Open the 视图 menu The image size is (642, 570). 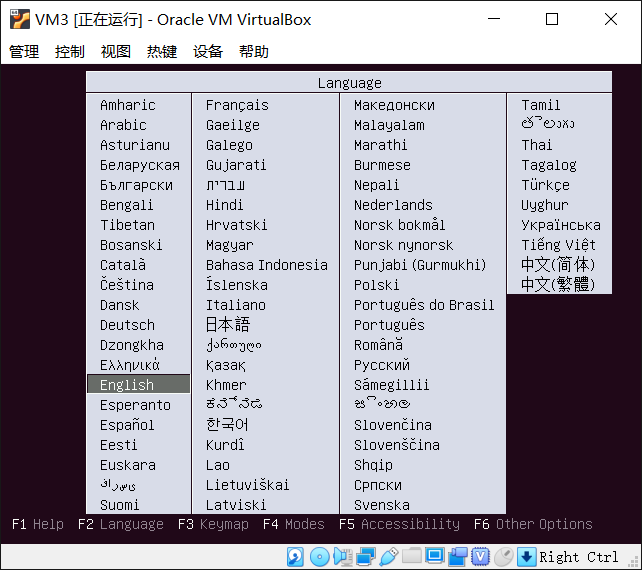116,52
